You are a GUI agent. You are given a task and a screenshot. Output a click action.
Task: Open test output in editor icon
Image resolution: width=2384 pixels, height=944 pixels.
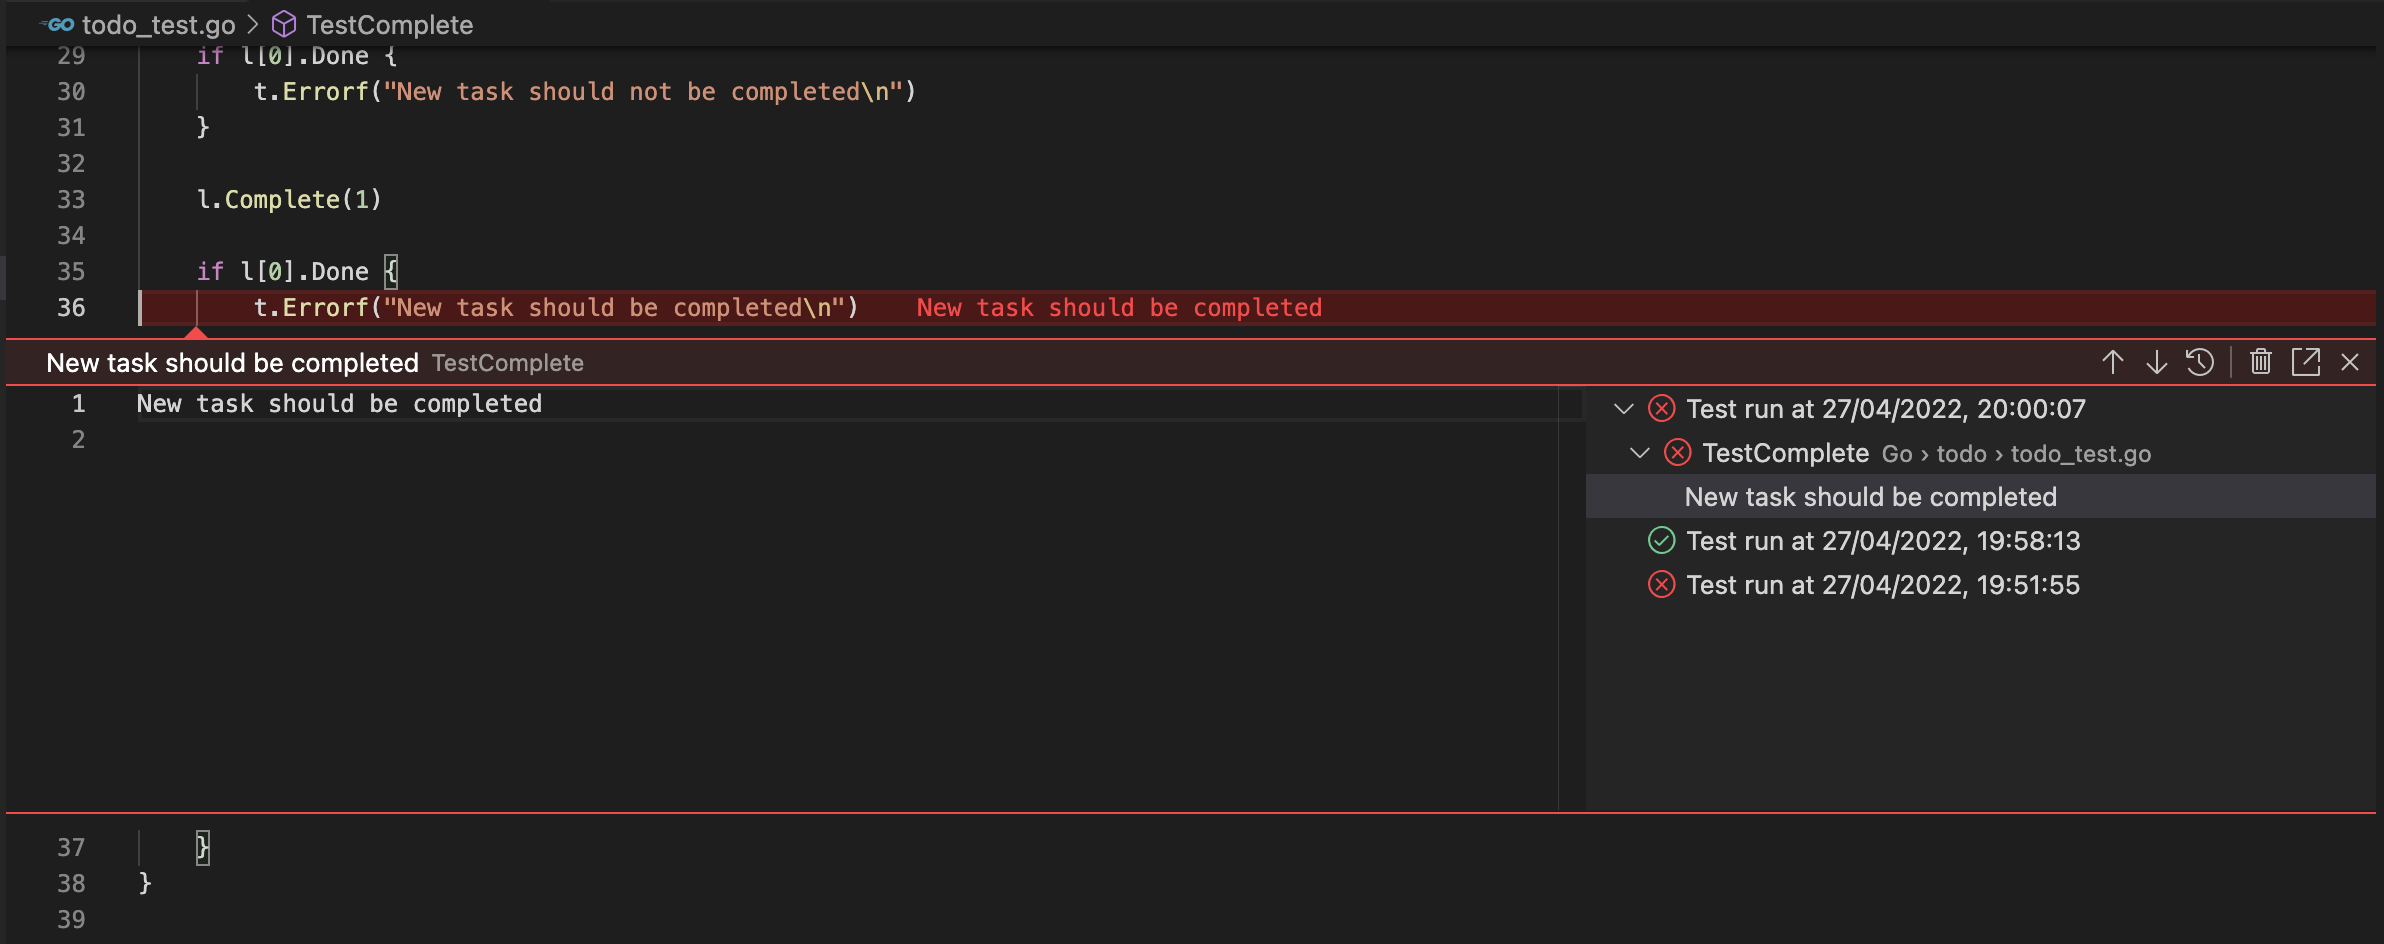pos(2305,362)
